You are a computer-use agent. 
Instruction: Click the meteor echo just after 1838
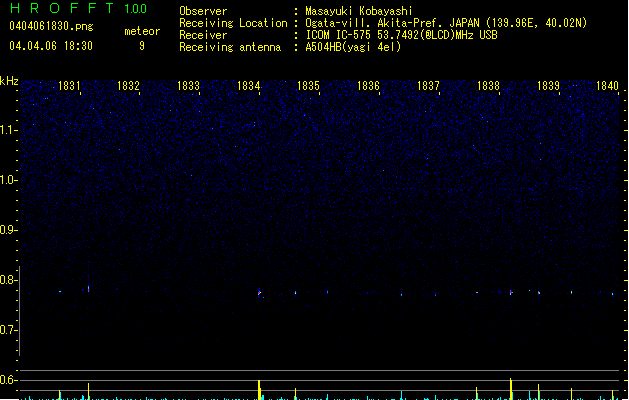point(511,292)
